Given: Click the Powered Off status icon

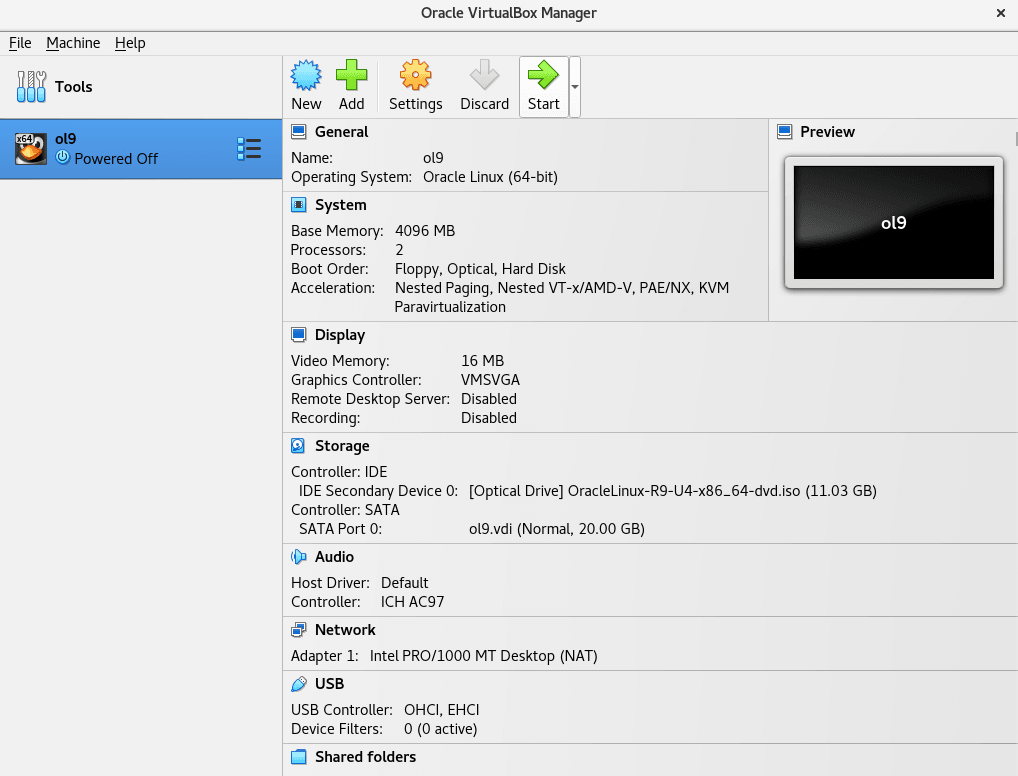Looking at the screenshot, I should click(x=62, y=157).
